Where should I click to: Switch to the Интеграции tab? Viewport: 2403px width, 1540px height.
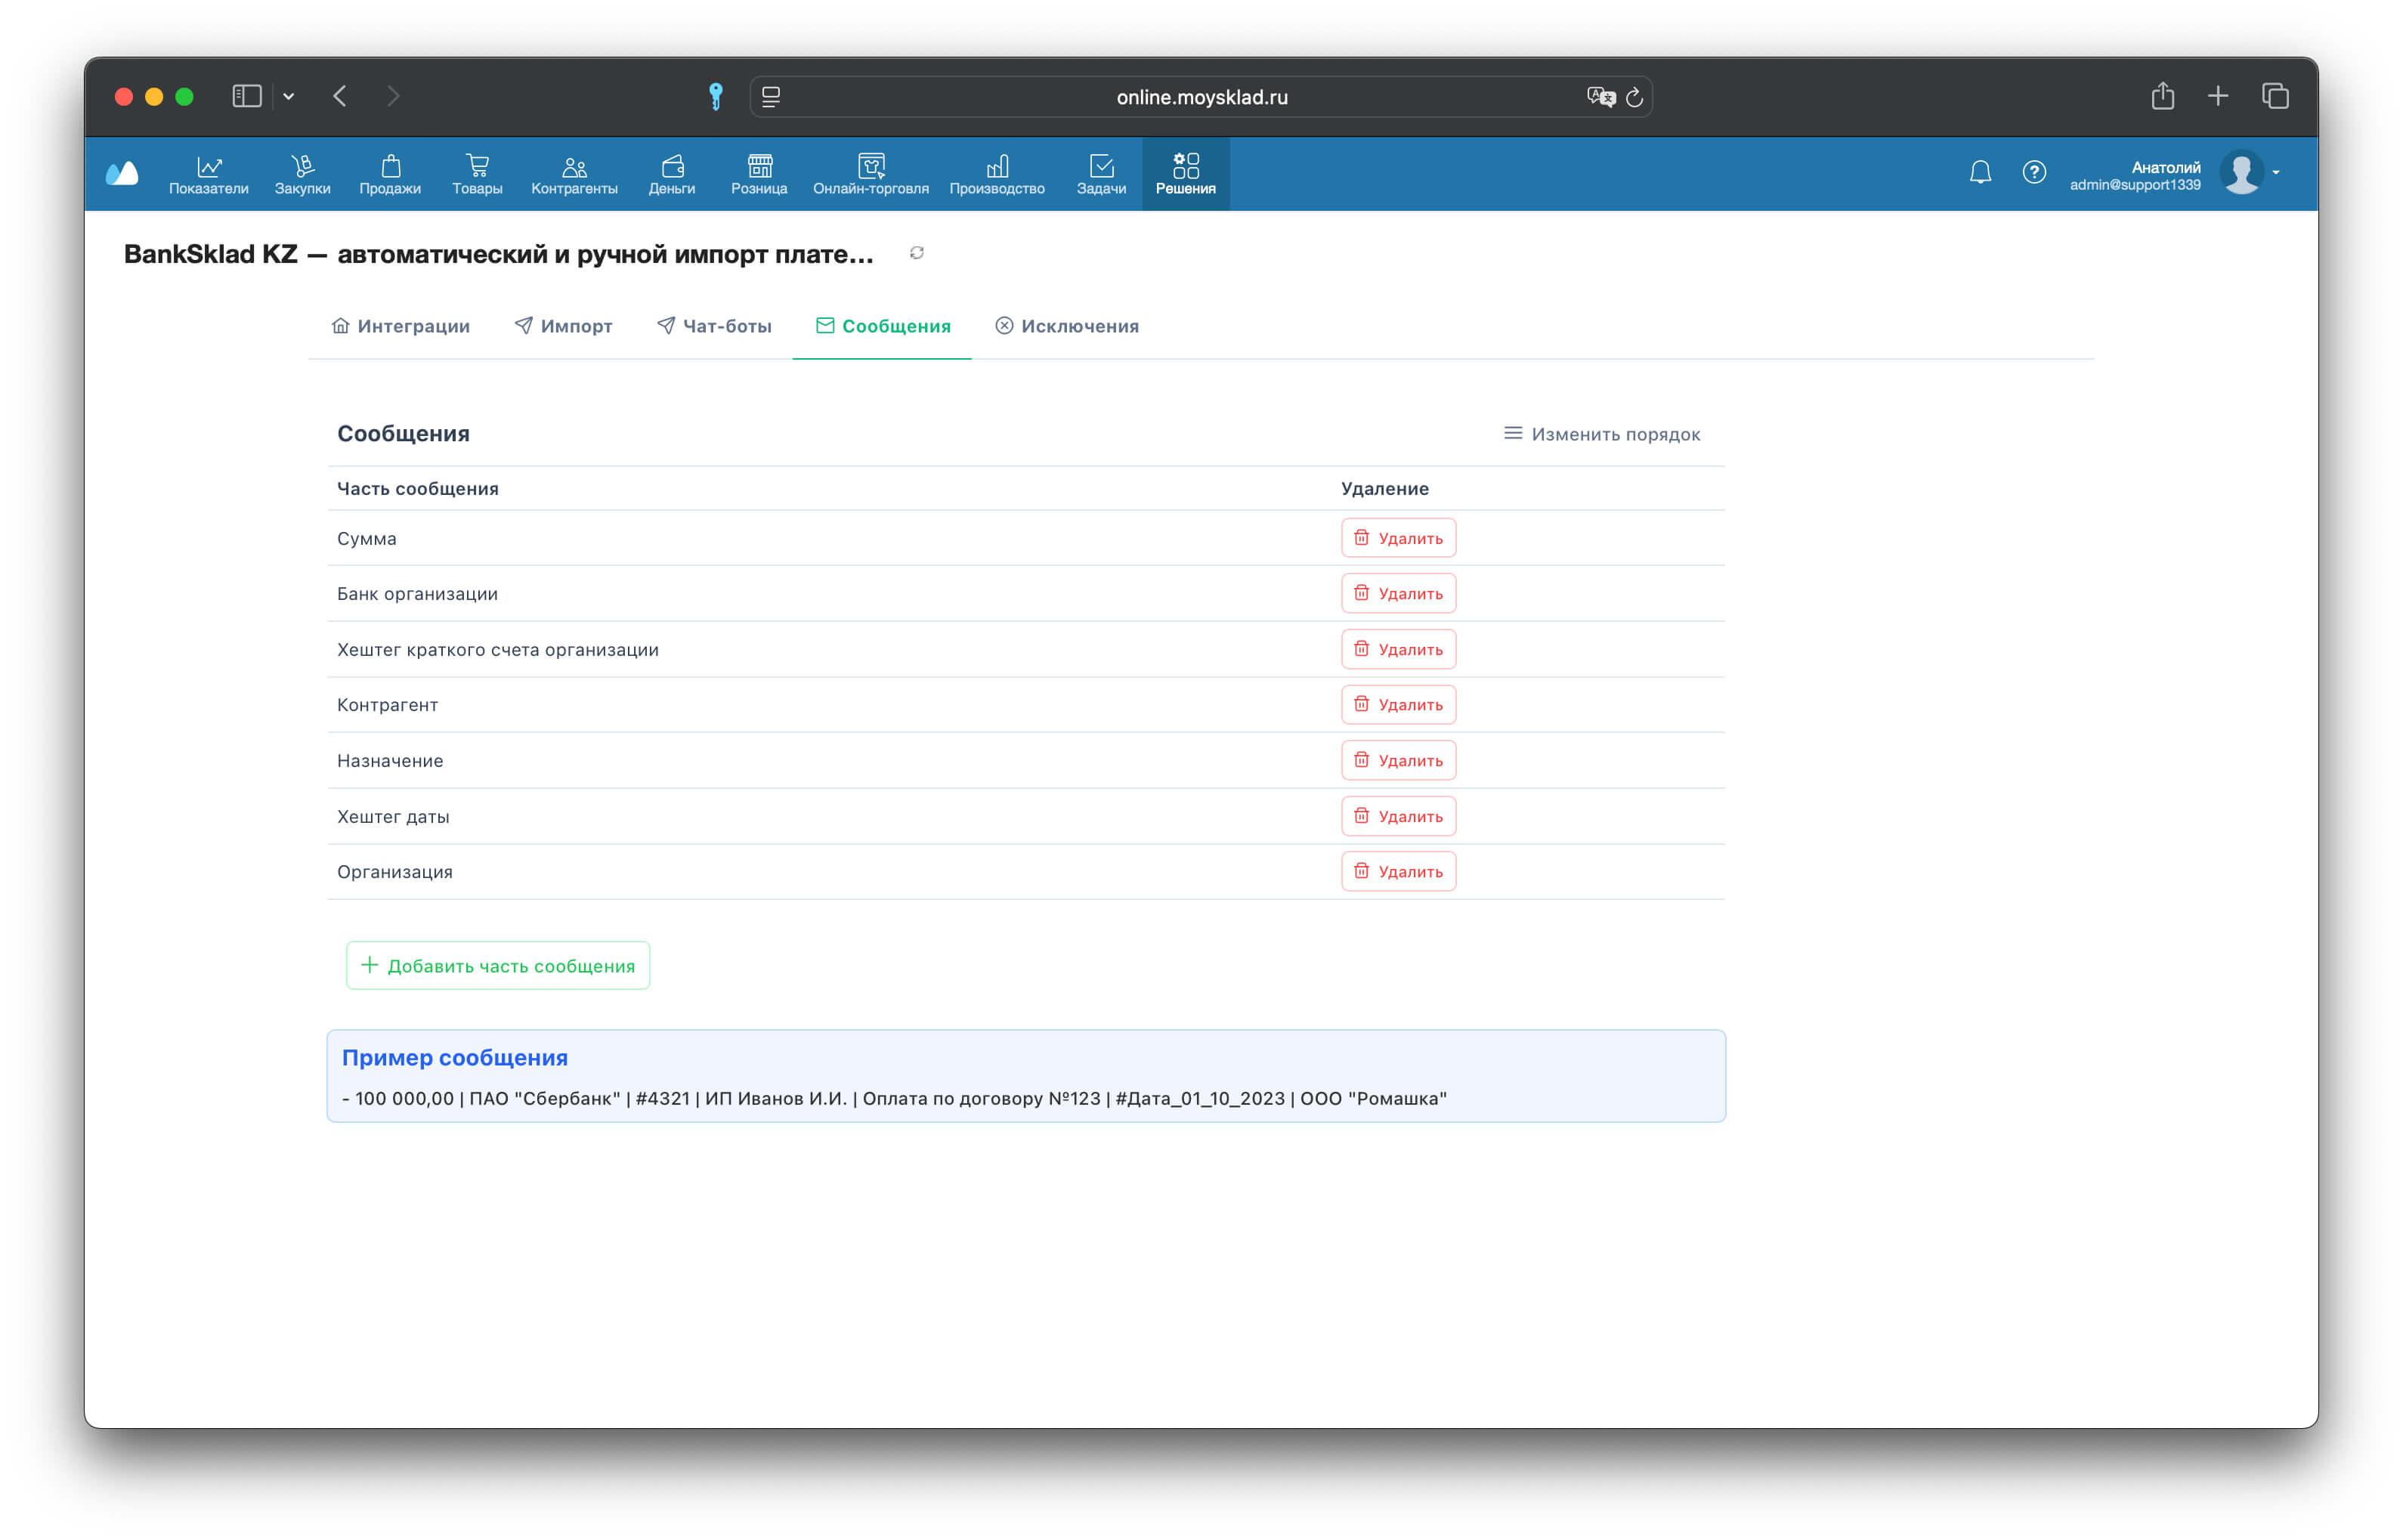400,326
